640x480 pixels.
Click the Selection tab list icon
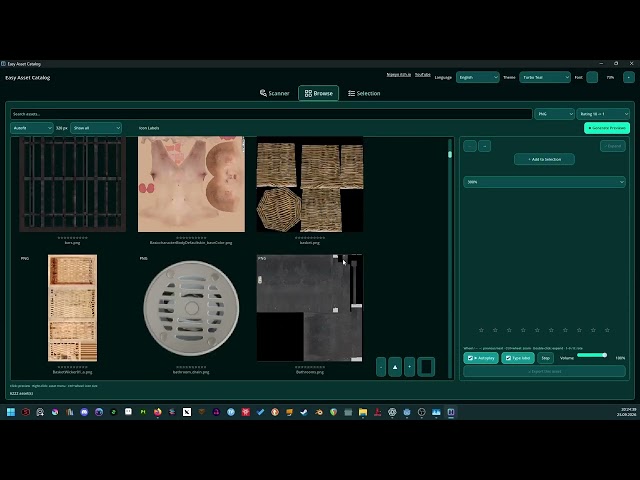pos(351,93)
